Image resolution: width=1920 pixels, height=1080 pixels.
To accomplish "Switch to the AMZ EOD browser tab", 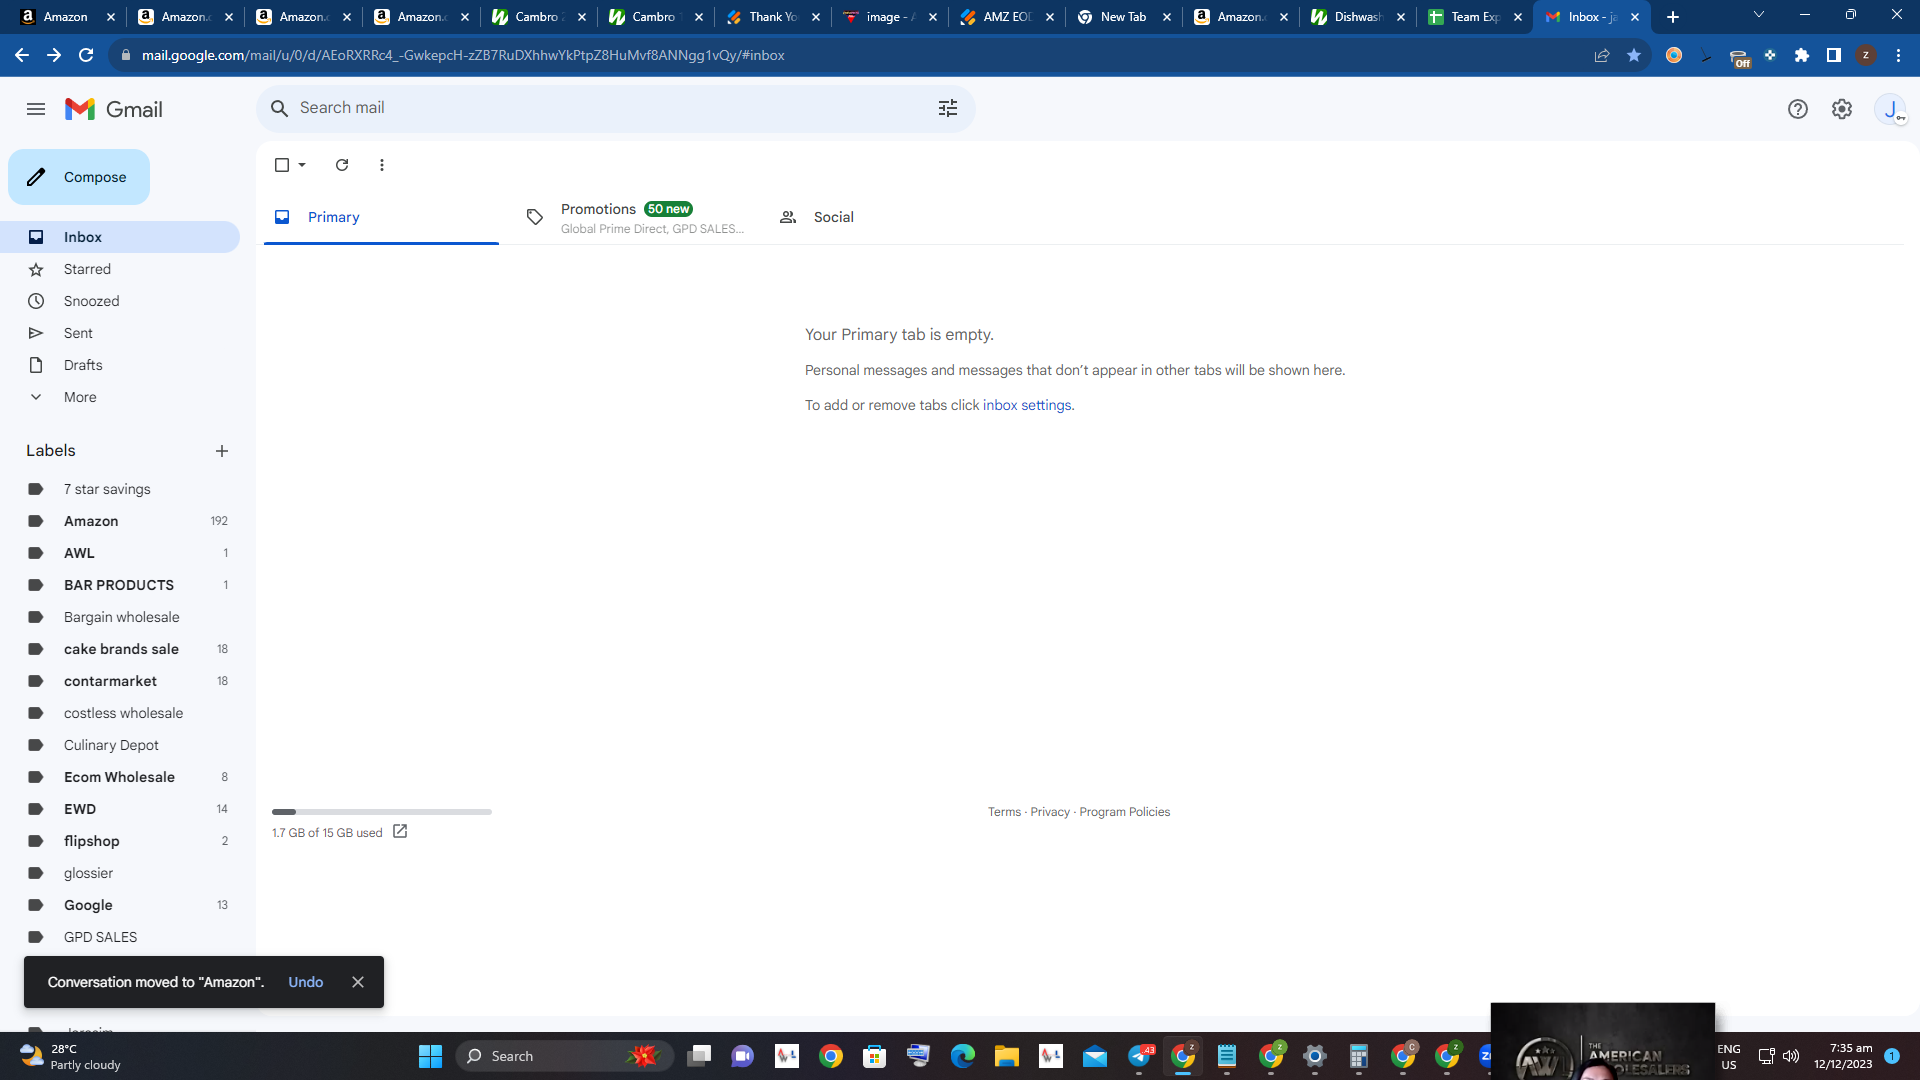I will point(1007,17).
